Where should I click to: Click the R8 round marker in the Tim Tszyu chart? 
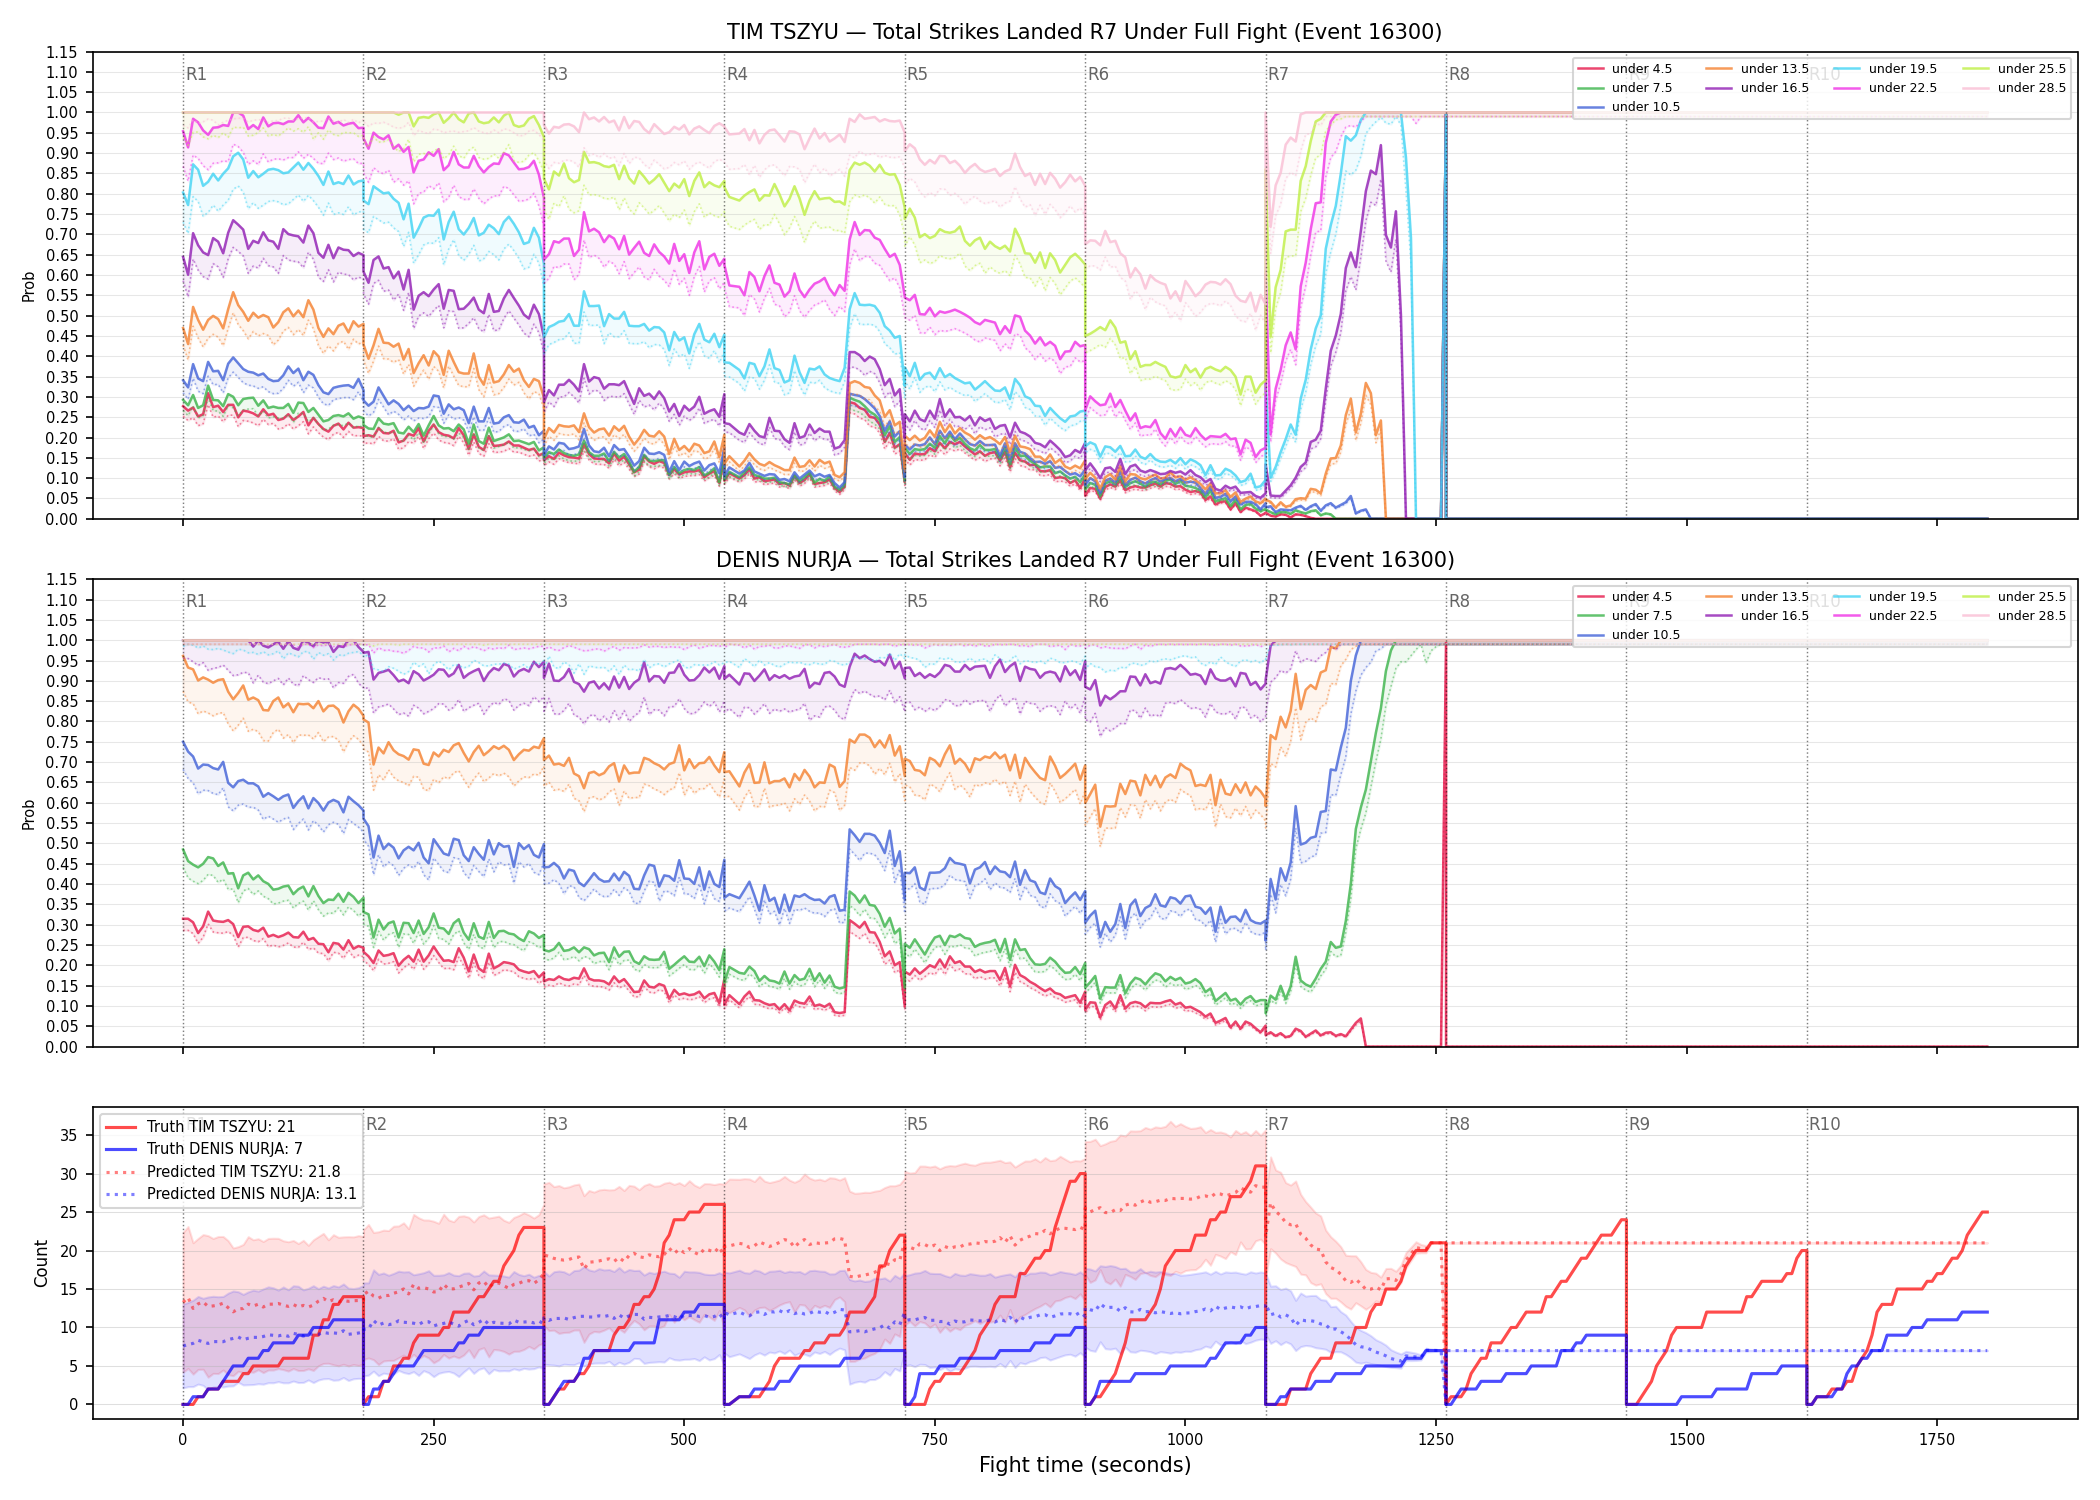click(x=1459, y=74)
